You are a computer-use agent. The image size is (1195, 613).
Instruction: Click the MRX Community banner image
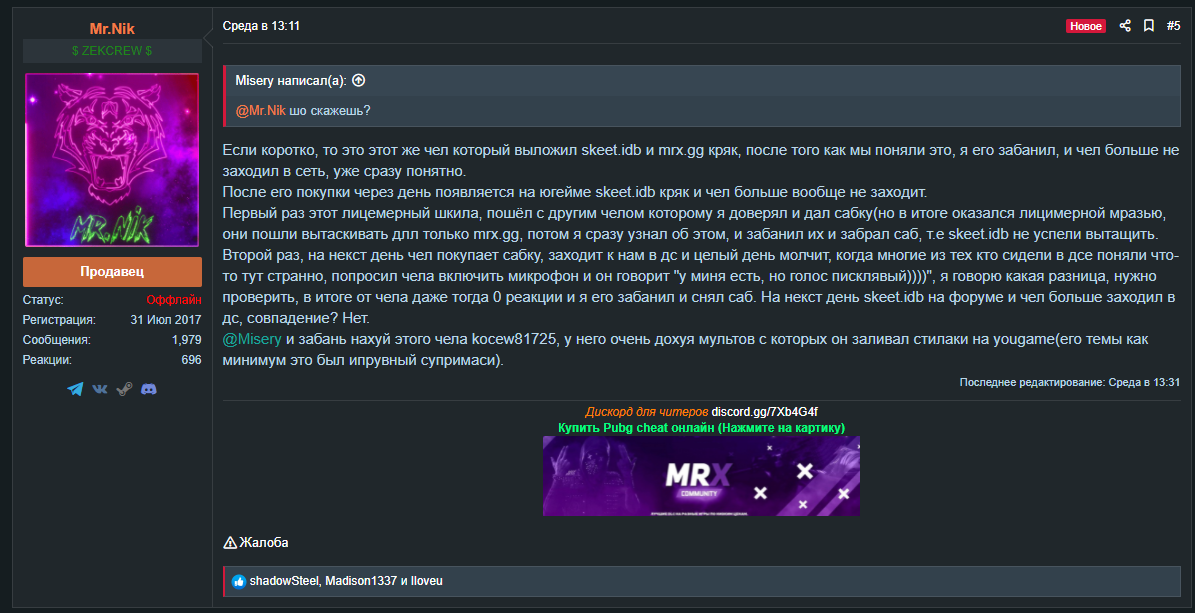point(701,476)
